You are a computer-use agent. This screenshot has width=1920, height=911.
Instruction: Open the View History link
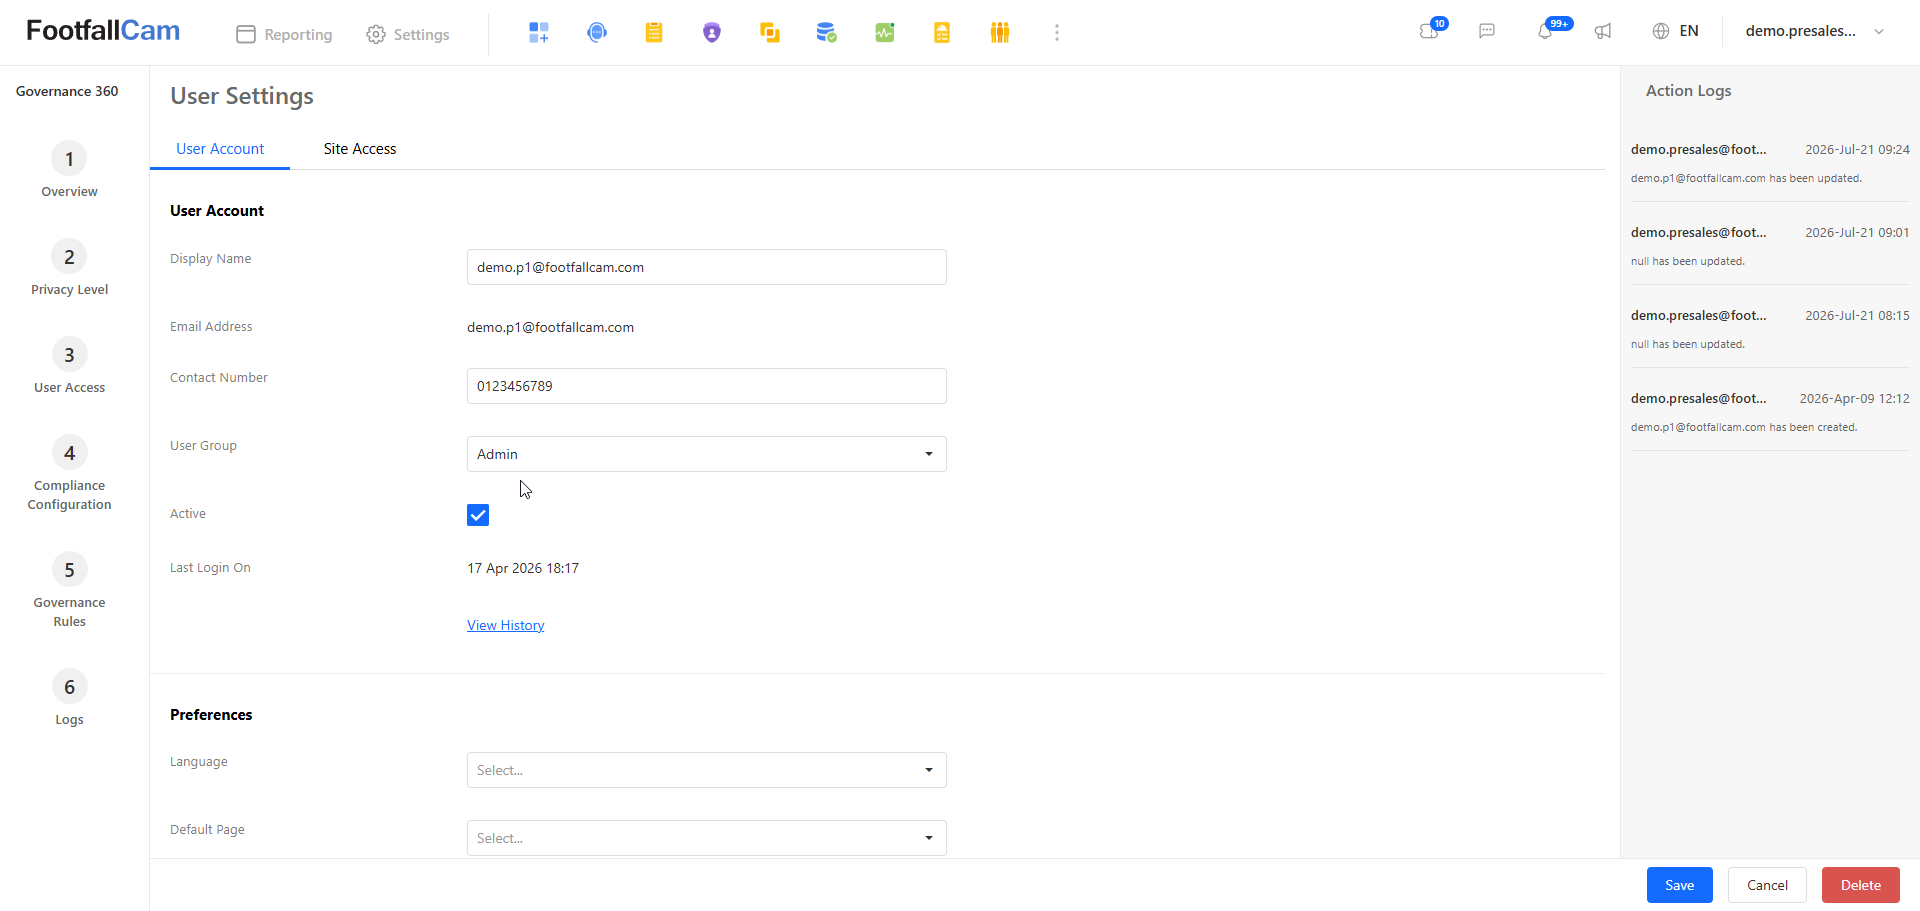pyautogui.click(x=506, y=625)
